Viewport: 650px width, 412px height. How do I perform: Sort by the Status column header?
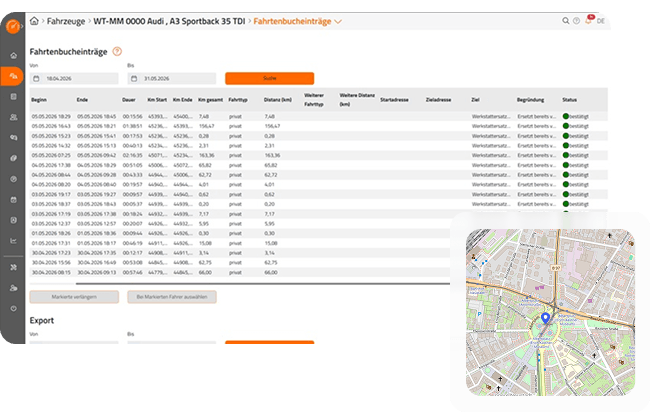(570, 100)
